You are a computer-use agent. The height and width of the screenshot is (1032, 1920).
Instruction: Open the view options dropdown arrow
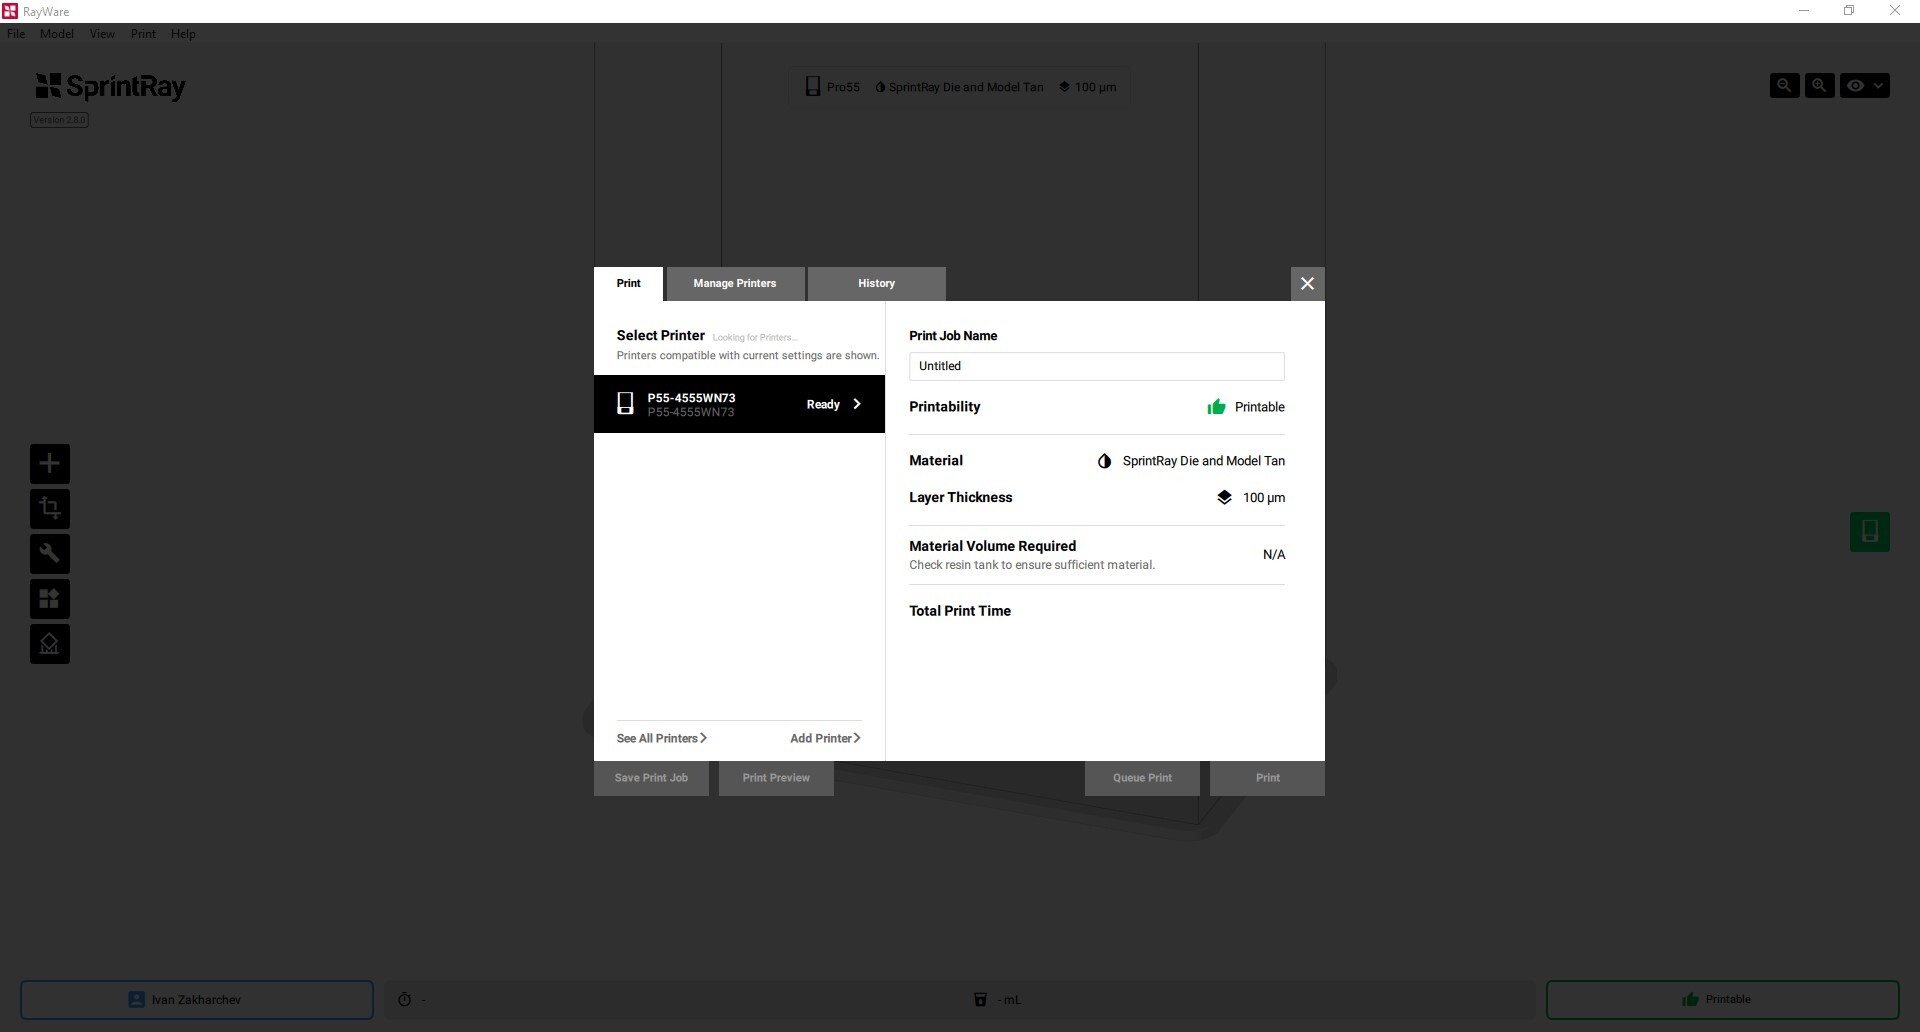1879,86
